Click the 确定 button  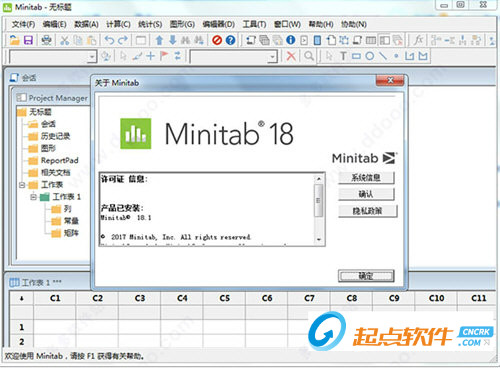click(x=366, y=276)
